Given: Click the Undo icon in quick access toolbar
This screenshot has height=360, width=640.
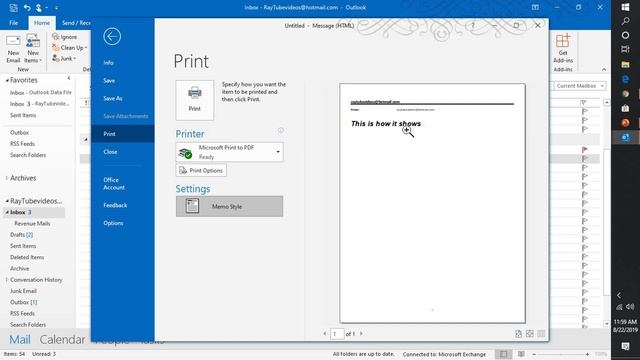Looking at the screenshot, I should [x=27, y=7].
